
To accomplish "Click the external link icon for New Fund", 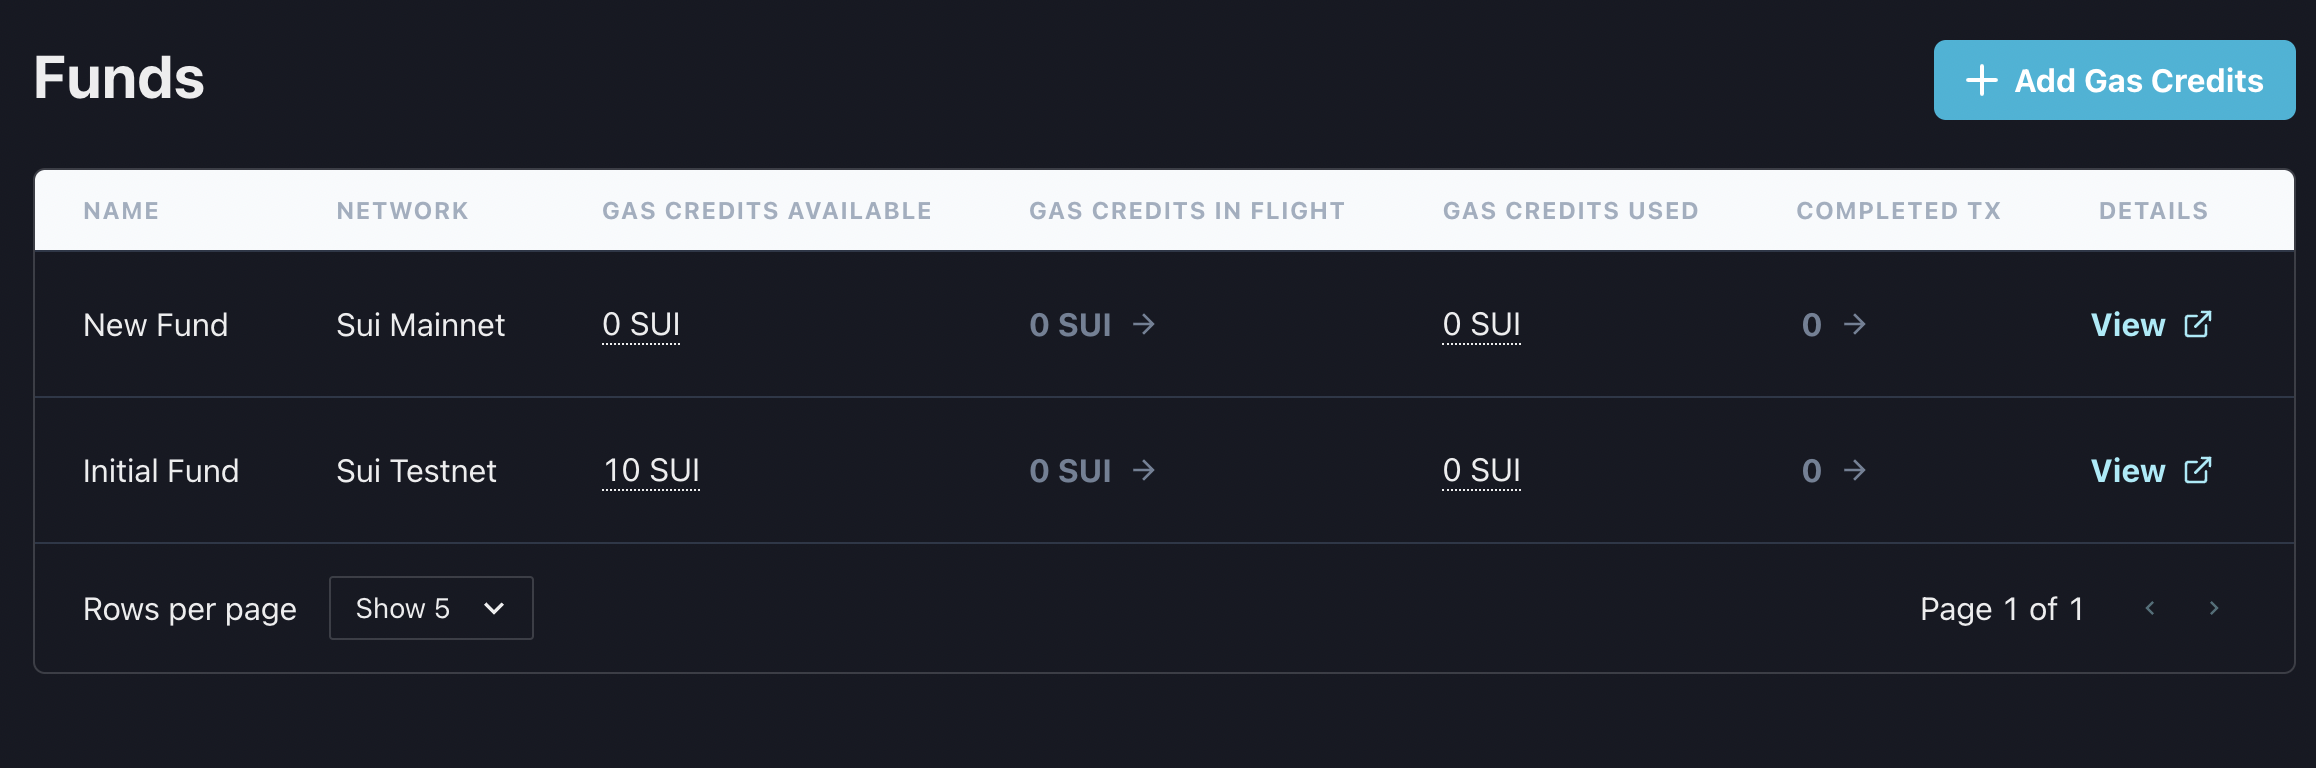I will (2197, 324).
